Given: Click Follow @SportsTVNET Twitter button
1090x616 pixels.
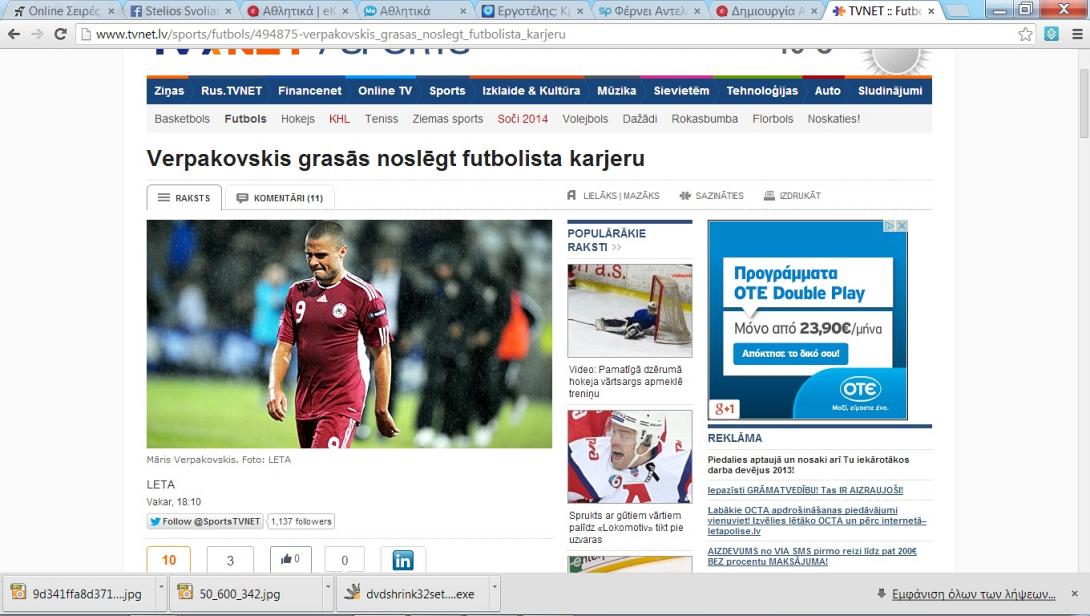Looking at the screenshot, I should click(205, 521).
